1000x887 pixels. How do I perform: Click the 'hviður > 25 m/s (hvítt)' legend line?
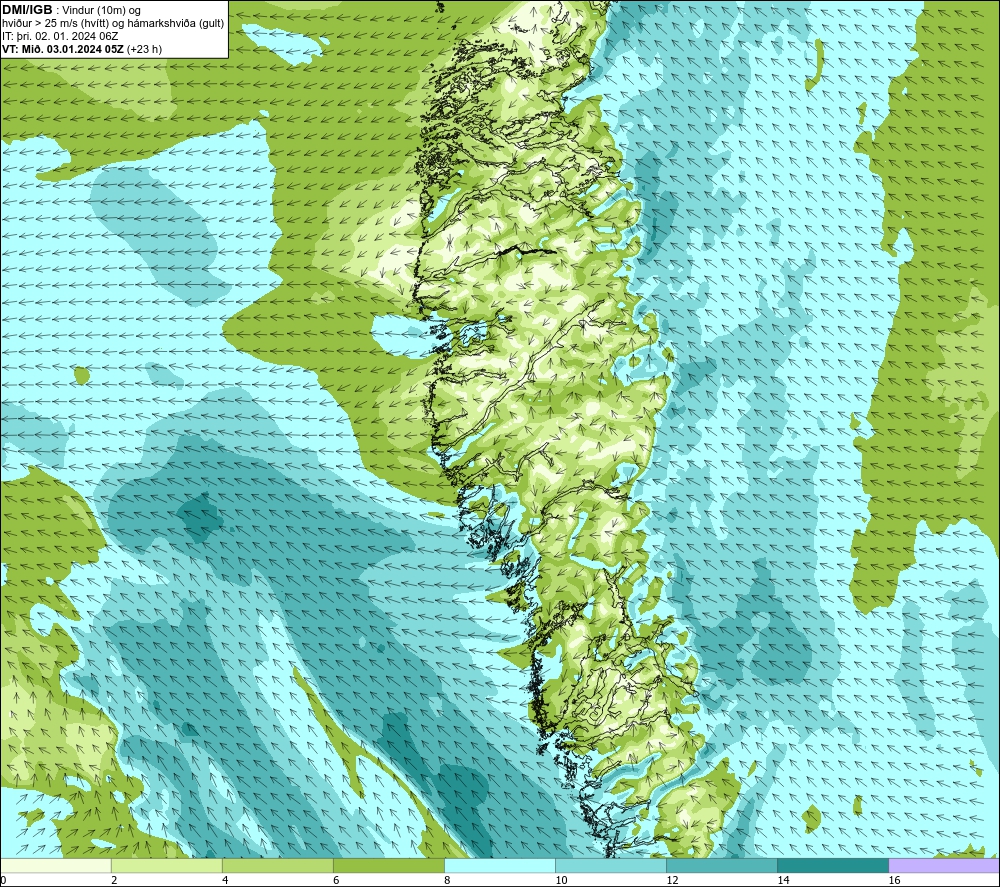pos(113,24)
